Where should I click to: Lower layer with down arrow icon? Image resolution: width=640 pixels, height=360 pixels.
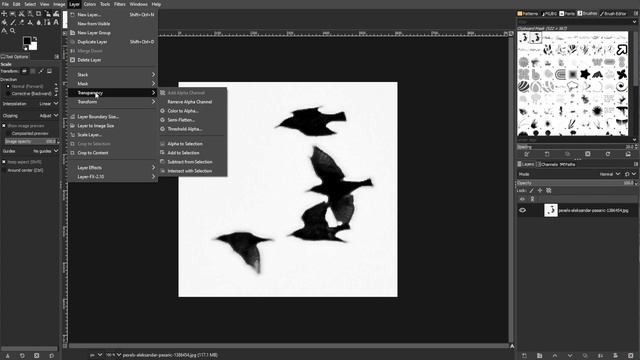570,356
